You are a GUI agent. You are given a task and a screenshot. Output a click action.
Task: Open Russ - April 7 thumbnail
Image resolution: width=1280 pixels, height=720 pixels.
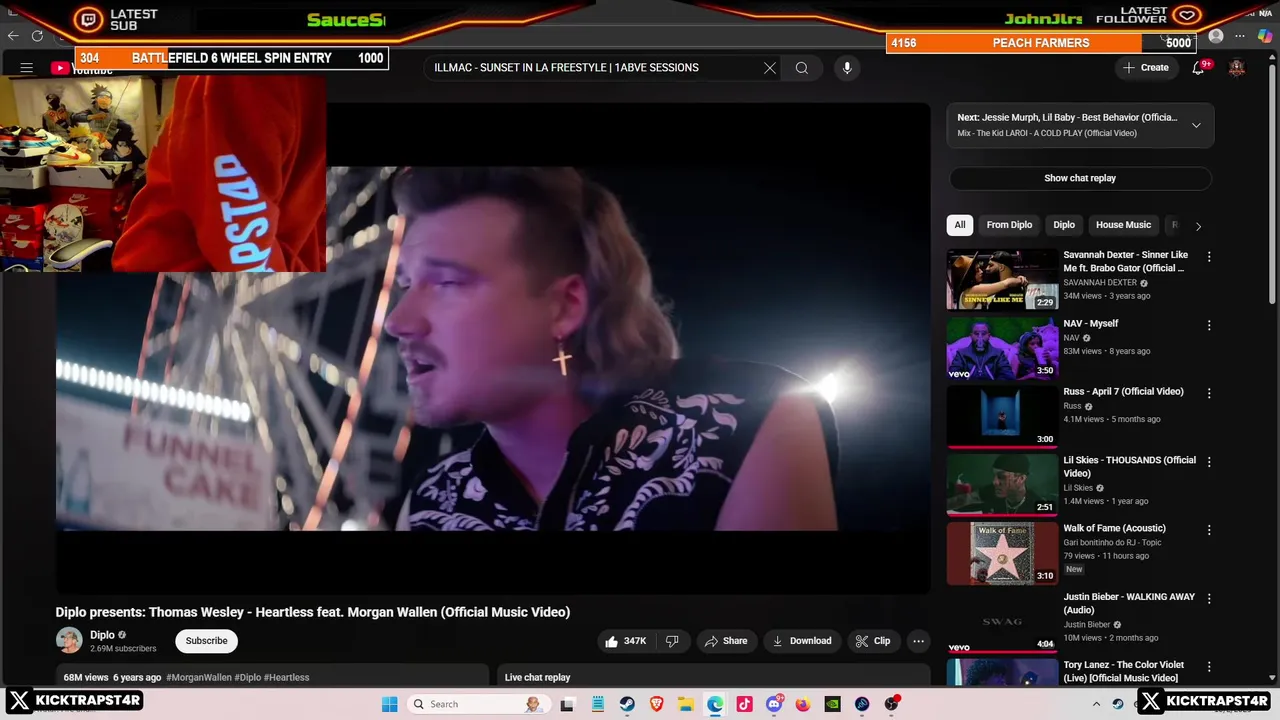(1002, 415)
